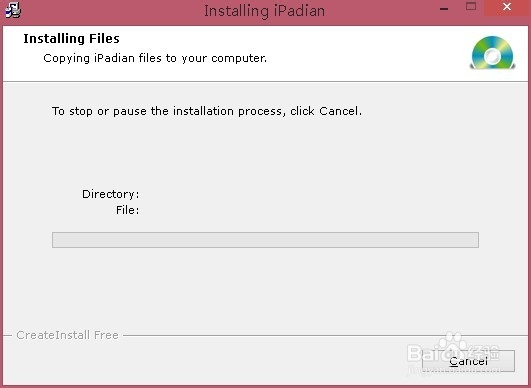Screen dimensions: 531x388
Task: Click the installation progress bar
Action: click(265, 240)
